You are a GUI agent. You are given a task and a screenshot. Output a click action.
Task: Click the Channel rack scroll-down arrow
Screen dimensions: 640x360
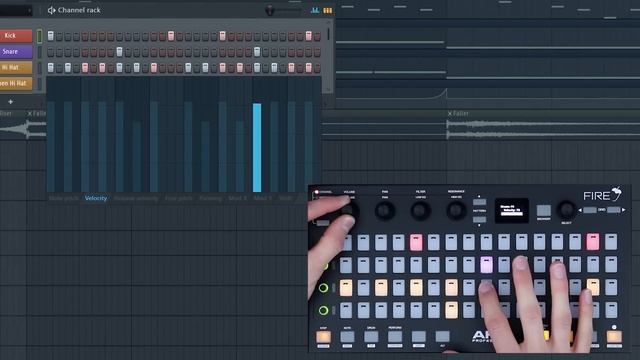tap(329, 89)
